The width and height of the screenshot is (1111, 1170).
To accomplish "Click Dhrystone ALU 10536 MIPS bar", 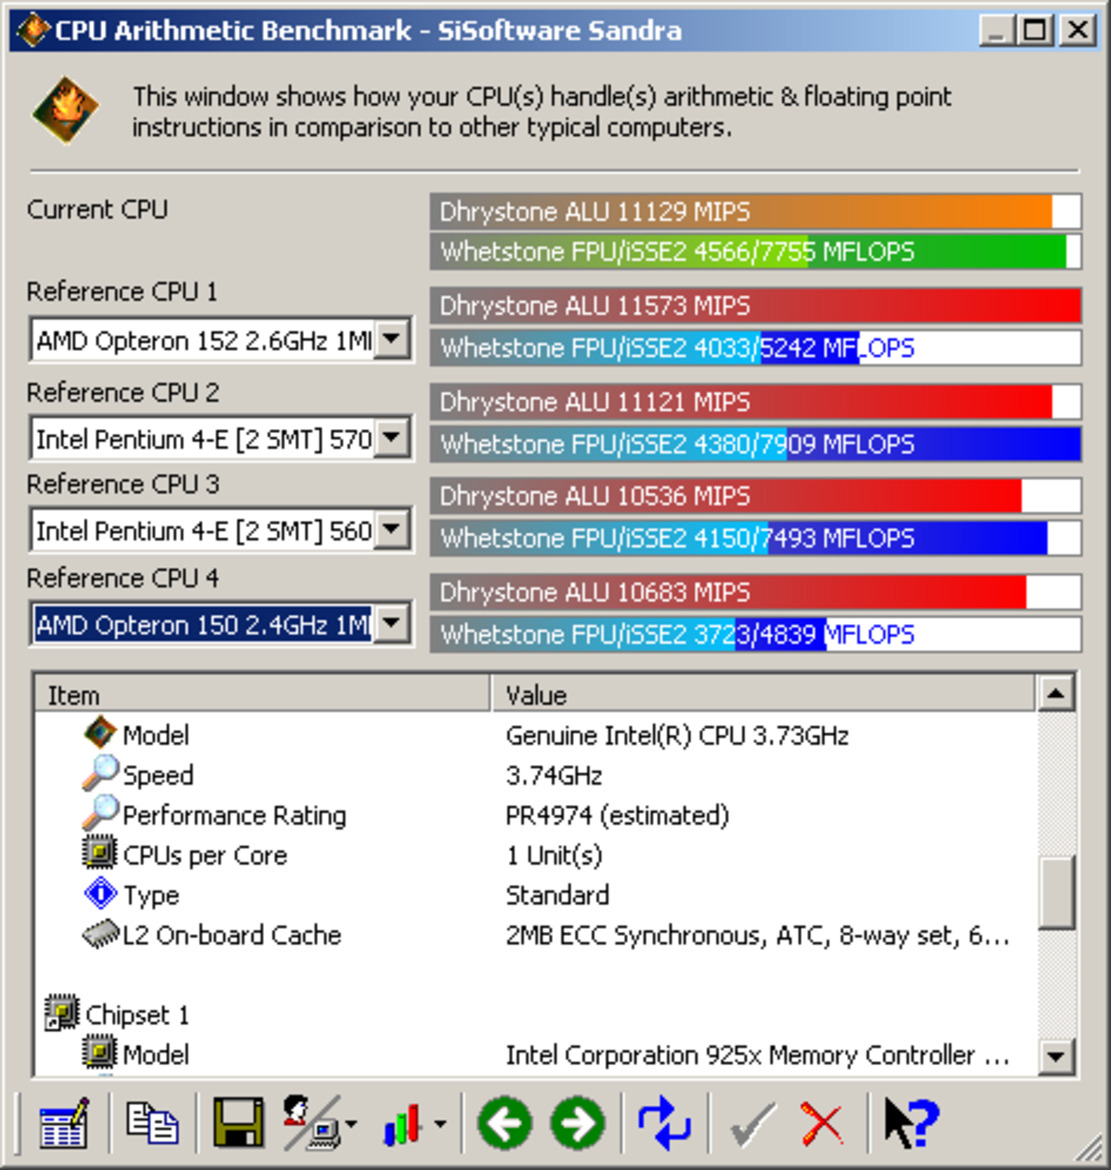I will click(755, 496).
